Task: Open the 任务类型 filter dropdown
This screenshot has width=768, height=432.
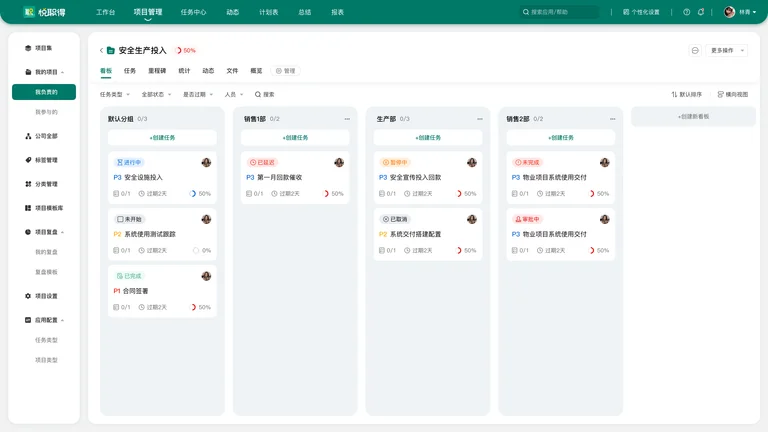Action: coord(115,95)
